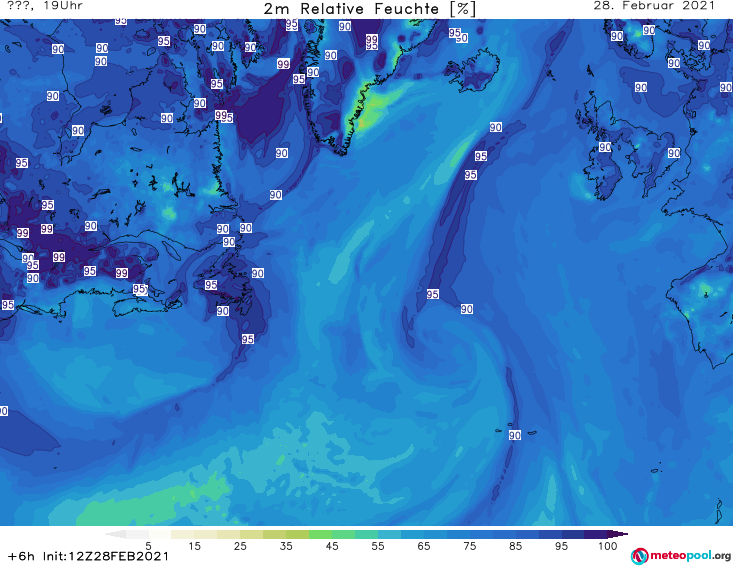Click legend value 15
Screen dimensions: 733x566
tap(194, 546)
